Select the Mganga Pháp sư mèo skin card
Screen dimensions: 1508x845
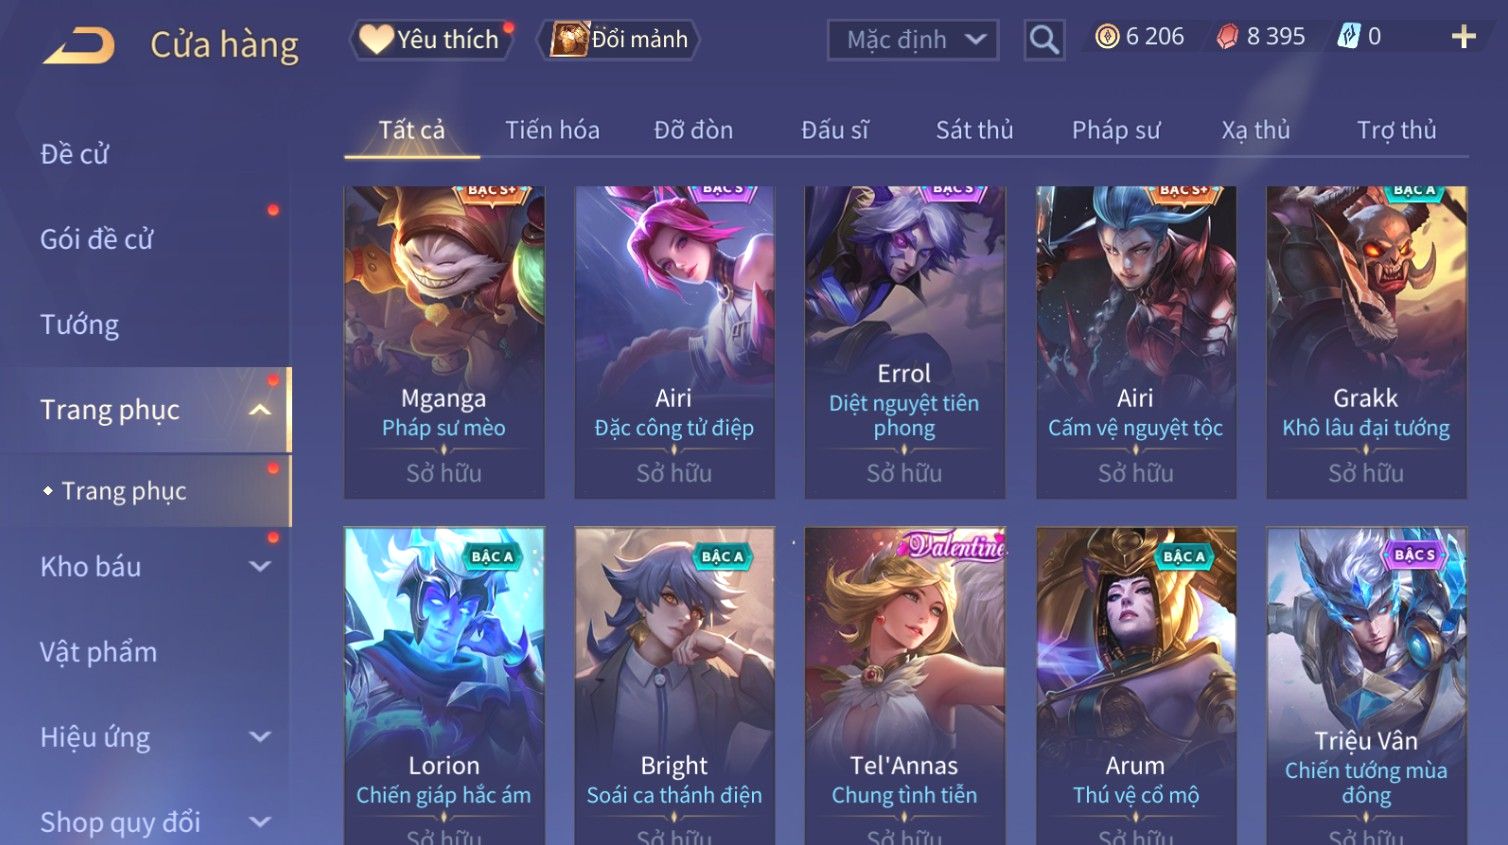[444, 342]
